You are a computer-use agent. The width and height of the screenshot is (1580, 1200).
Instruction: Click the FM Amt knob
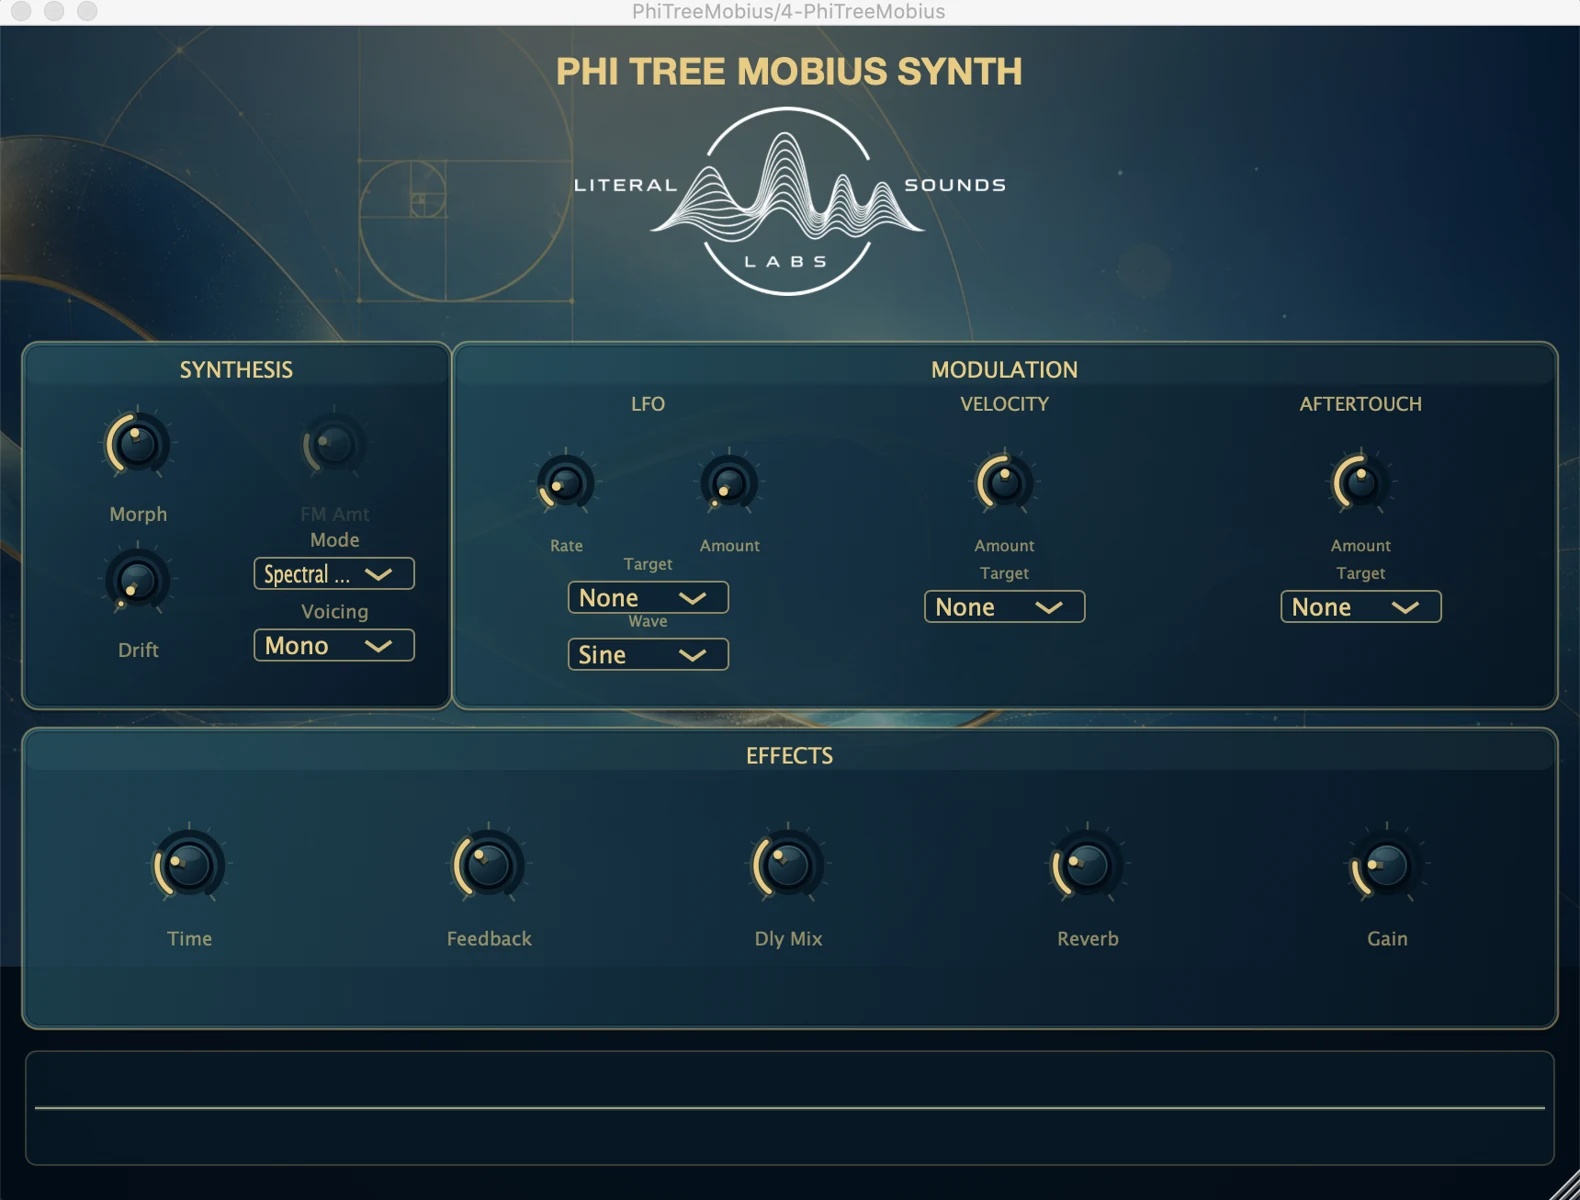pyautogui.click(x=334, y=444)
